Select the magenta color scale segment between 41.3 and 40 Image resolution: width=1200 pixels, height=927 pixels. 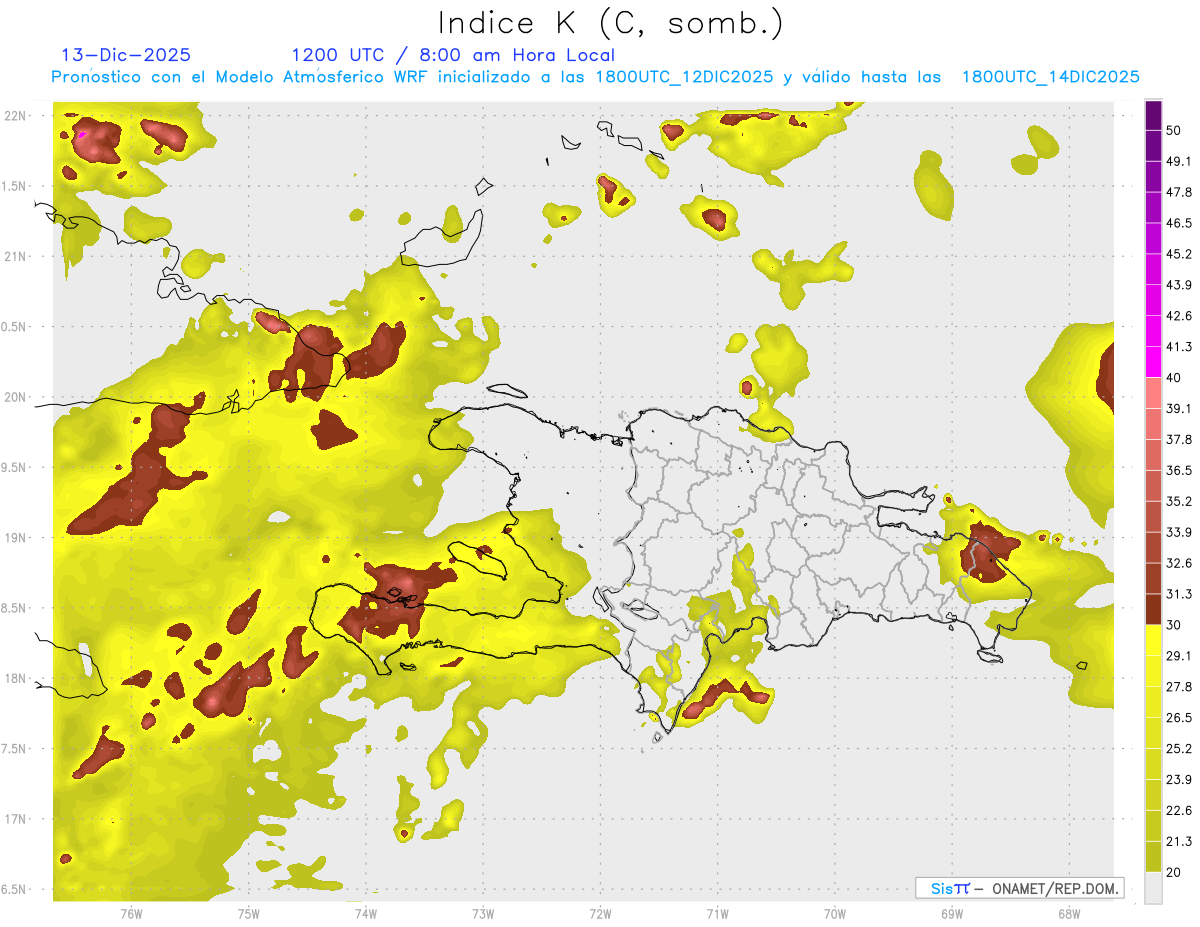point(1153,362)
